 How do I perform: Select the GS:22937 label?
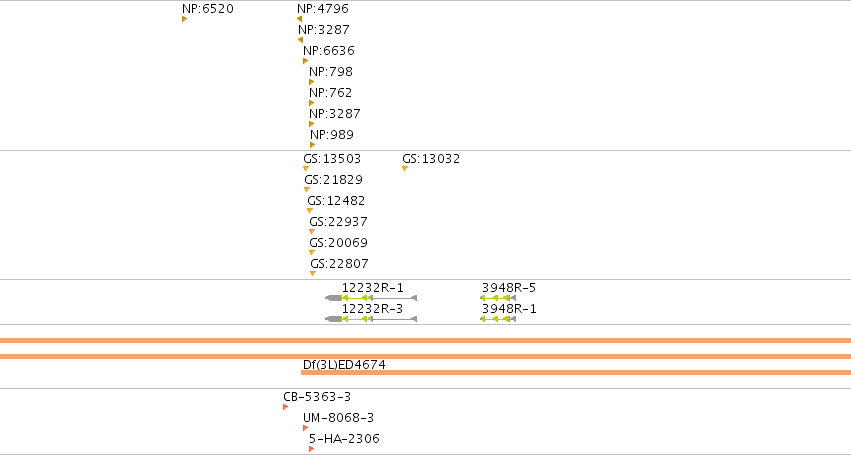[339, 222]
